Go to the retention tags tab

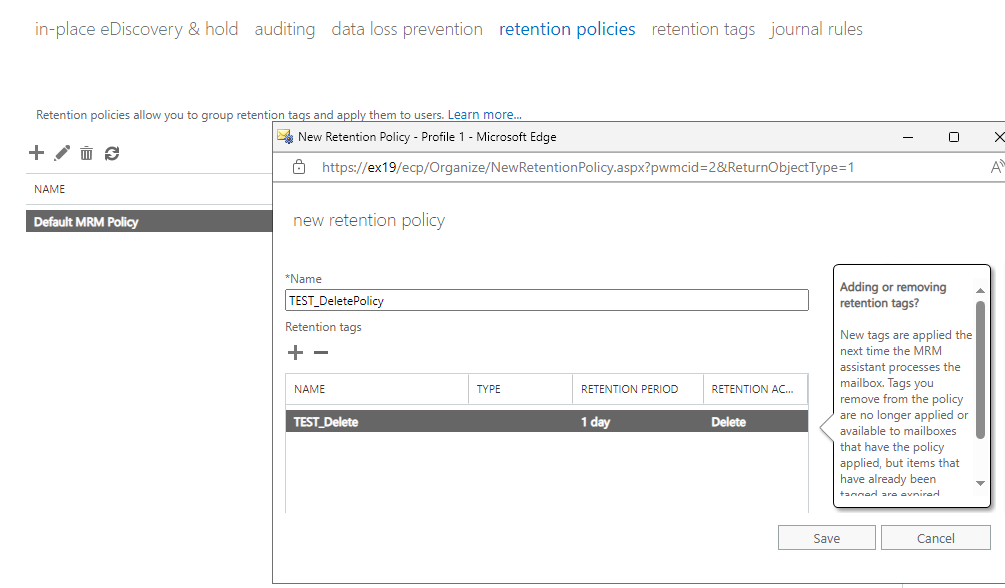[x=703, y=29]
